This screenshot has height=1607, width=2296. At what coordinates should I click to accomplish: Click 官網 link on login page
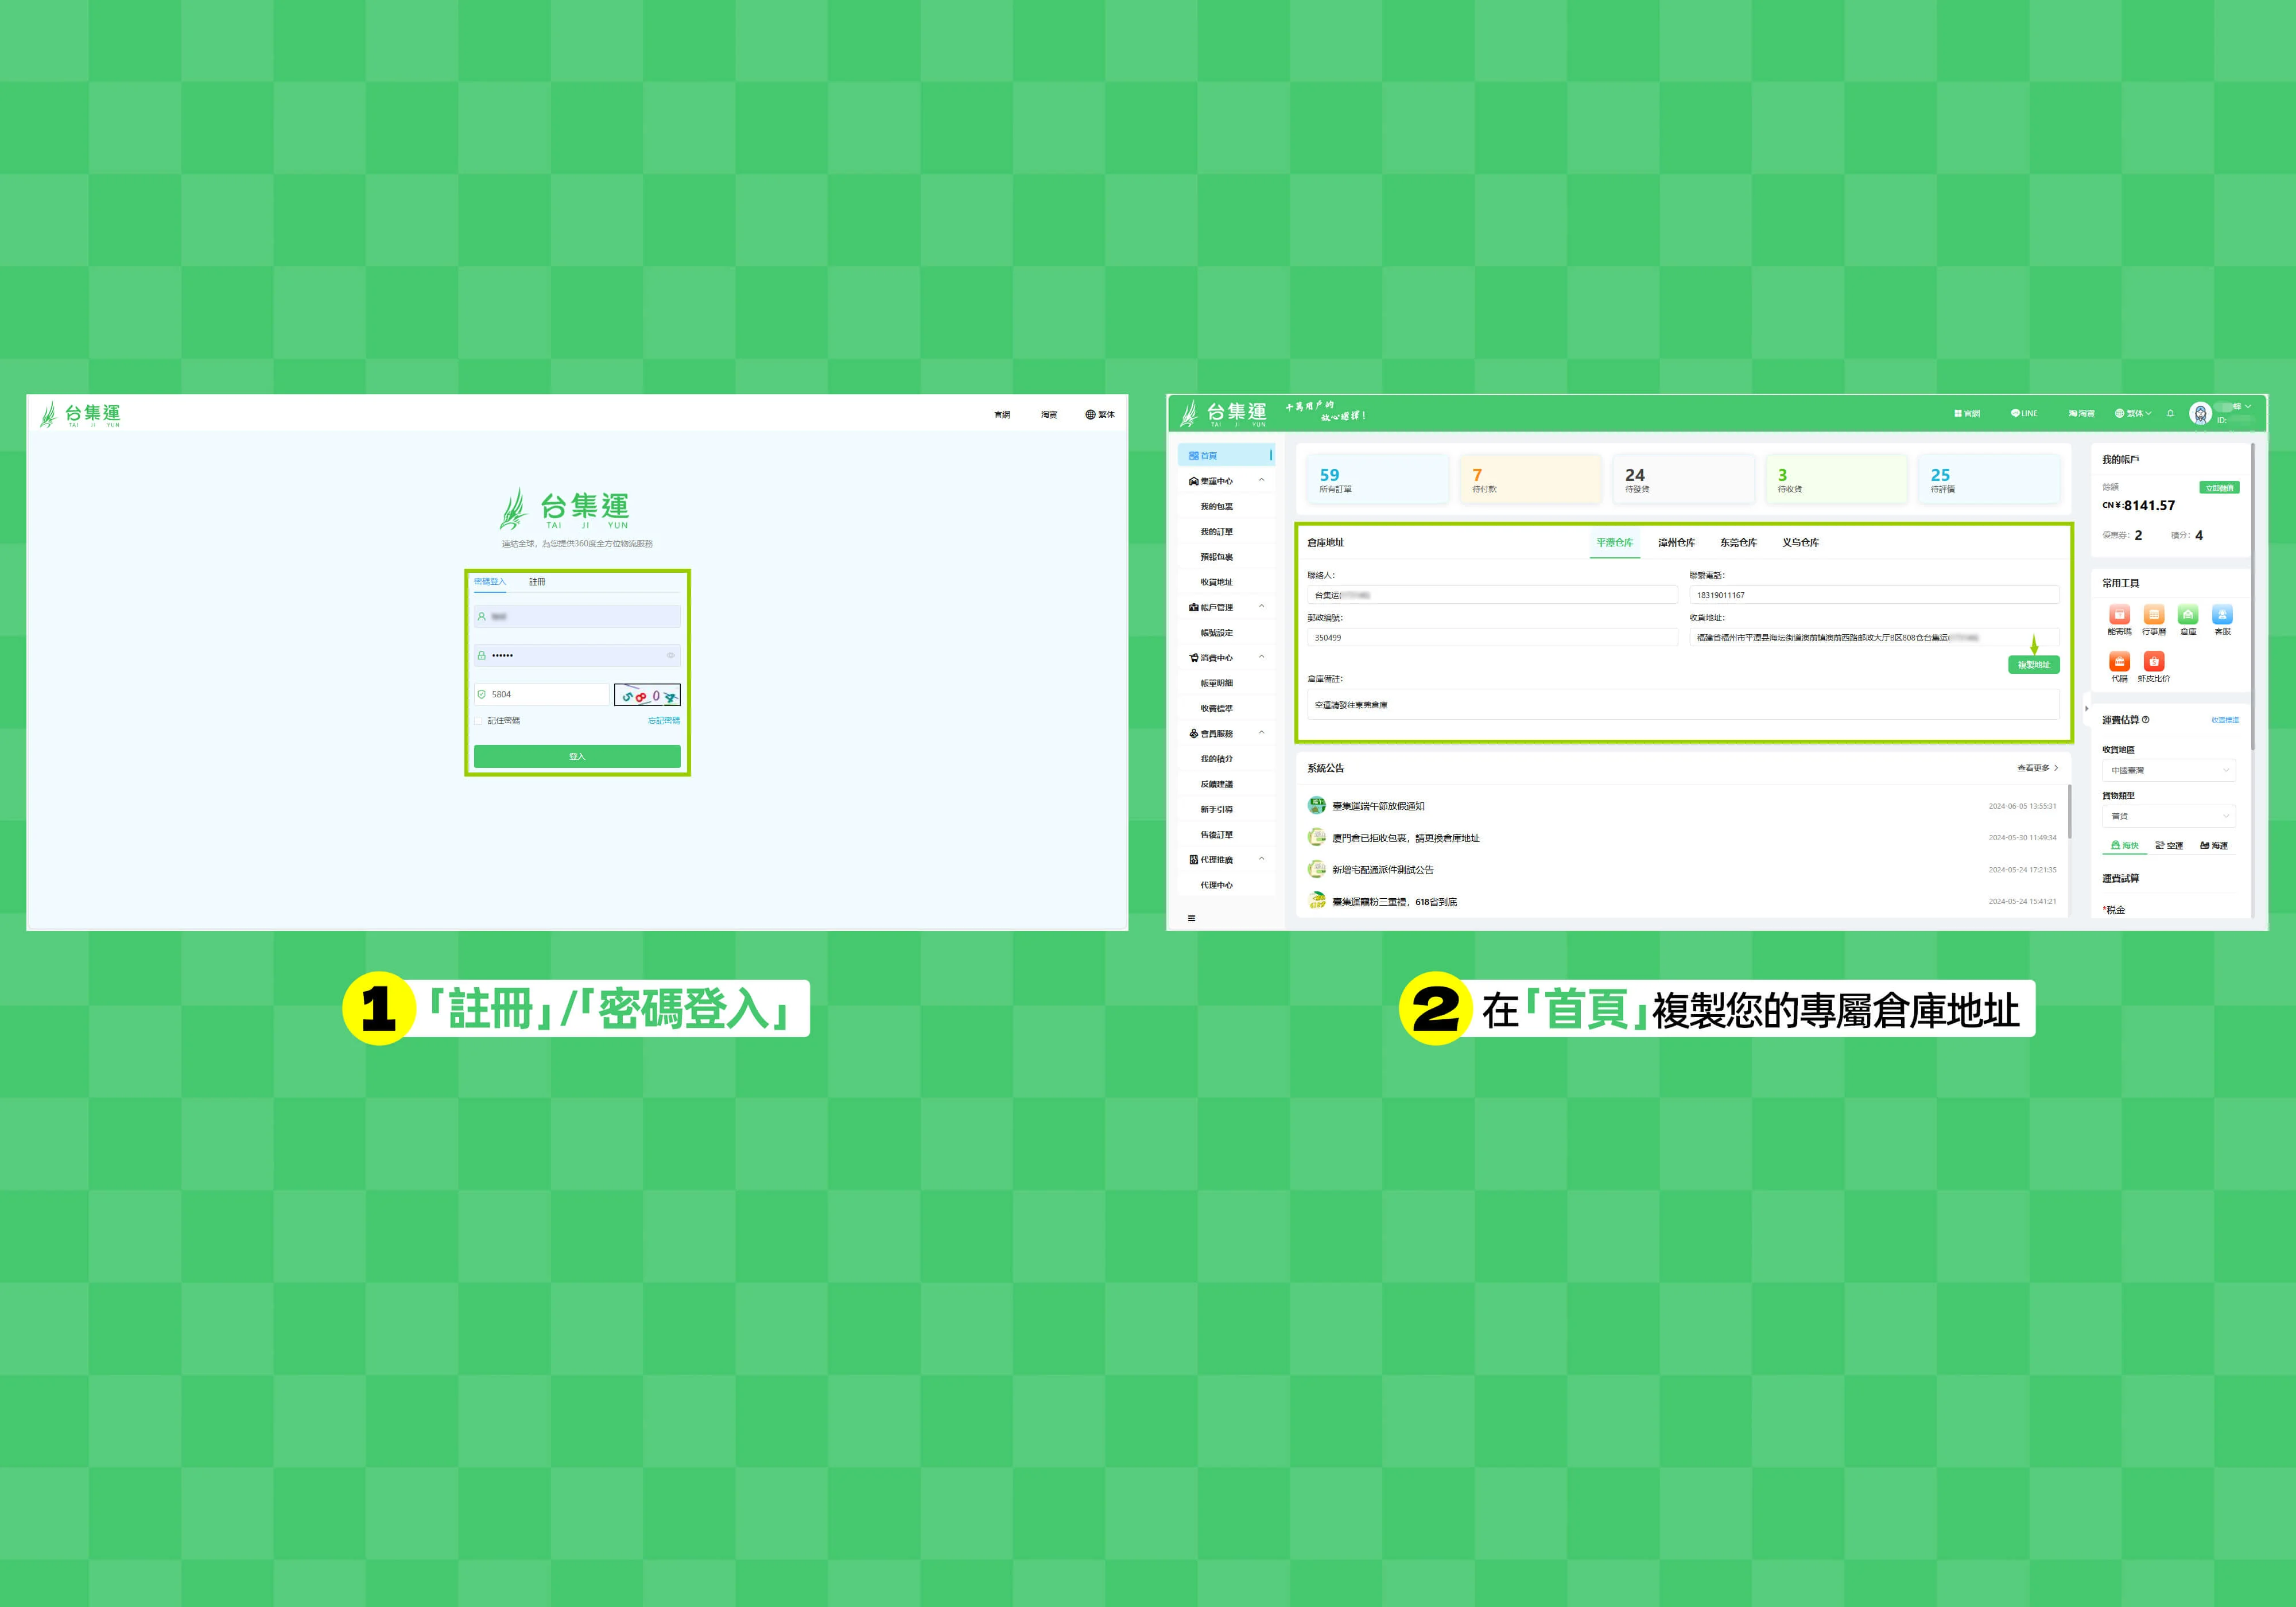[x=1002, y=415]
